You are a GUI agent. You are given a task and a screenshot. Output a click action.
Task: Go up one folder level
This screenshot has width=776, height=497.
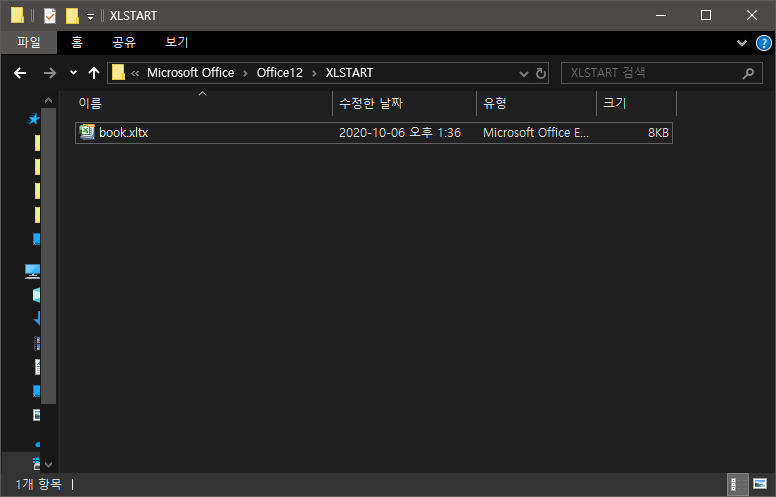[94, 73]
